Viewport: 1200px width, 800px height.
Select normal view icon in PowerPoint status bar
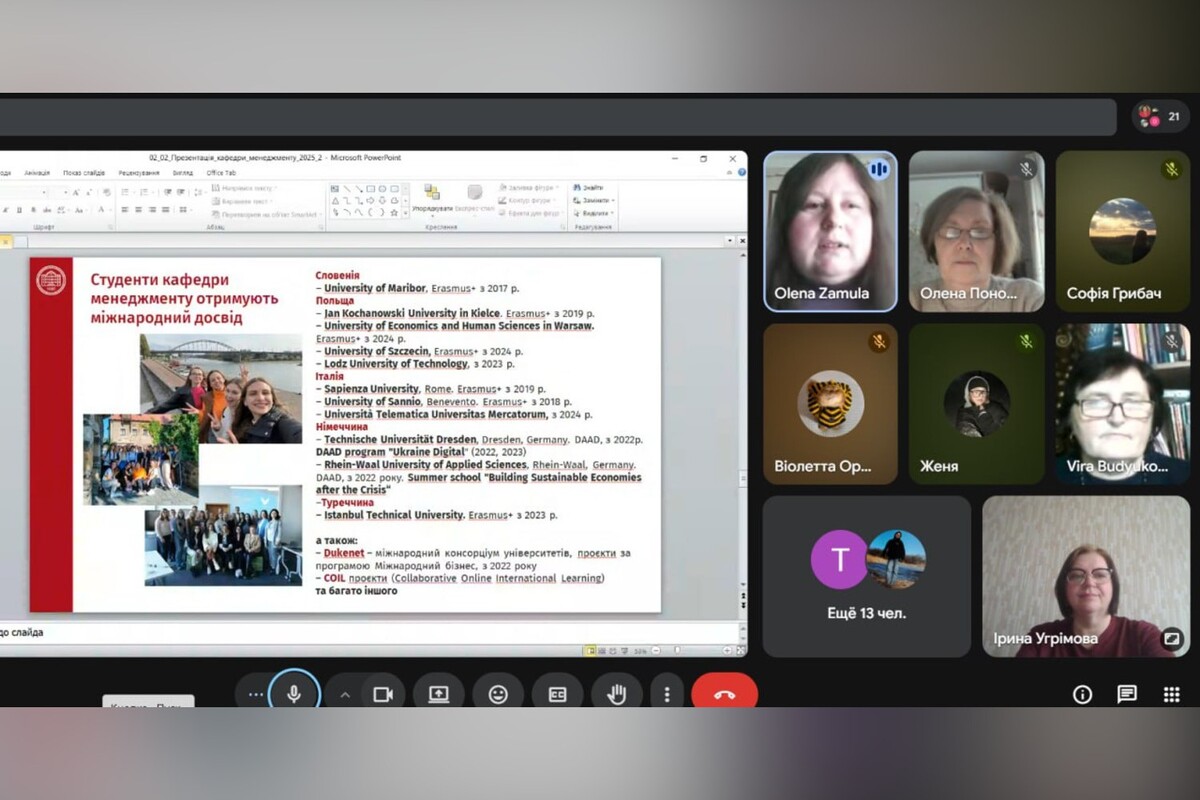[x=591, y=651]
